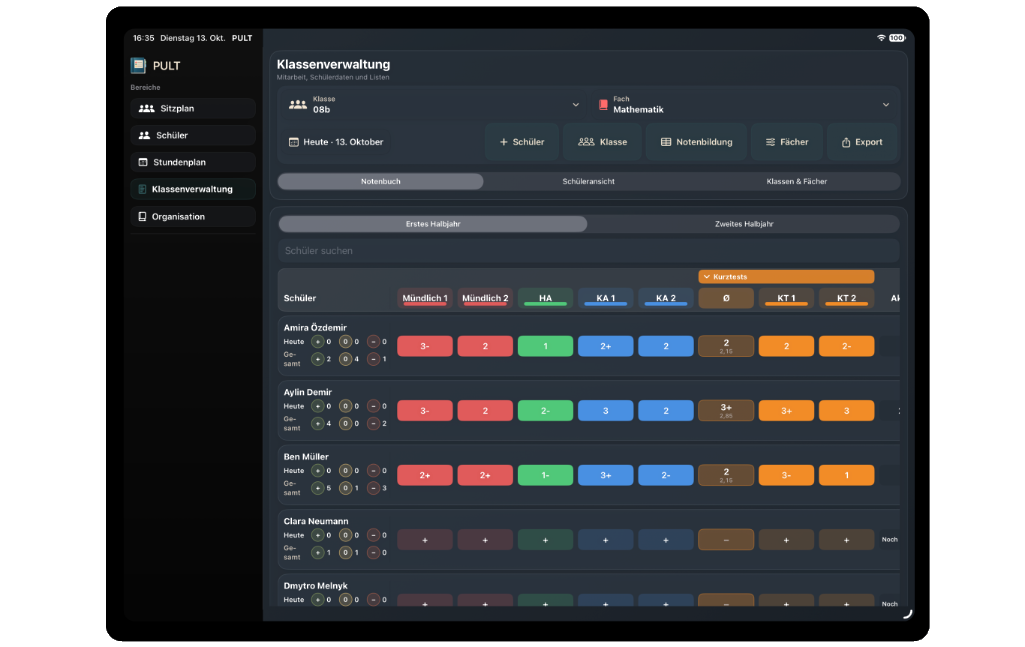Switch to the Schüleransicht tab

click(x=588, y=182)
